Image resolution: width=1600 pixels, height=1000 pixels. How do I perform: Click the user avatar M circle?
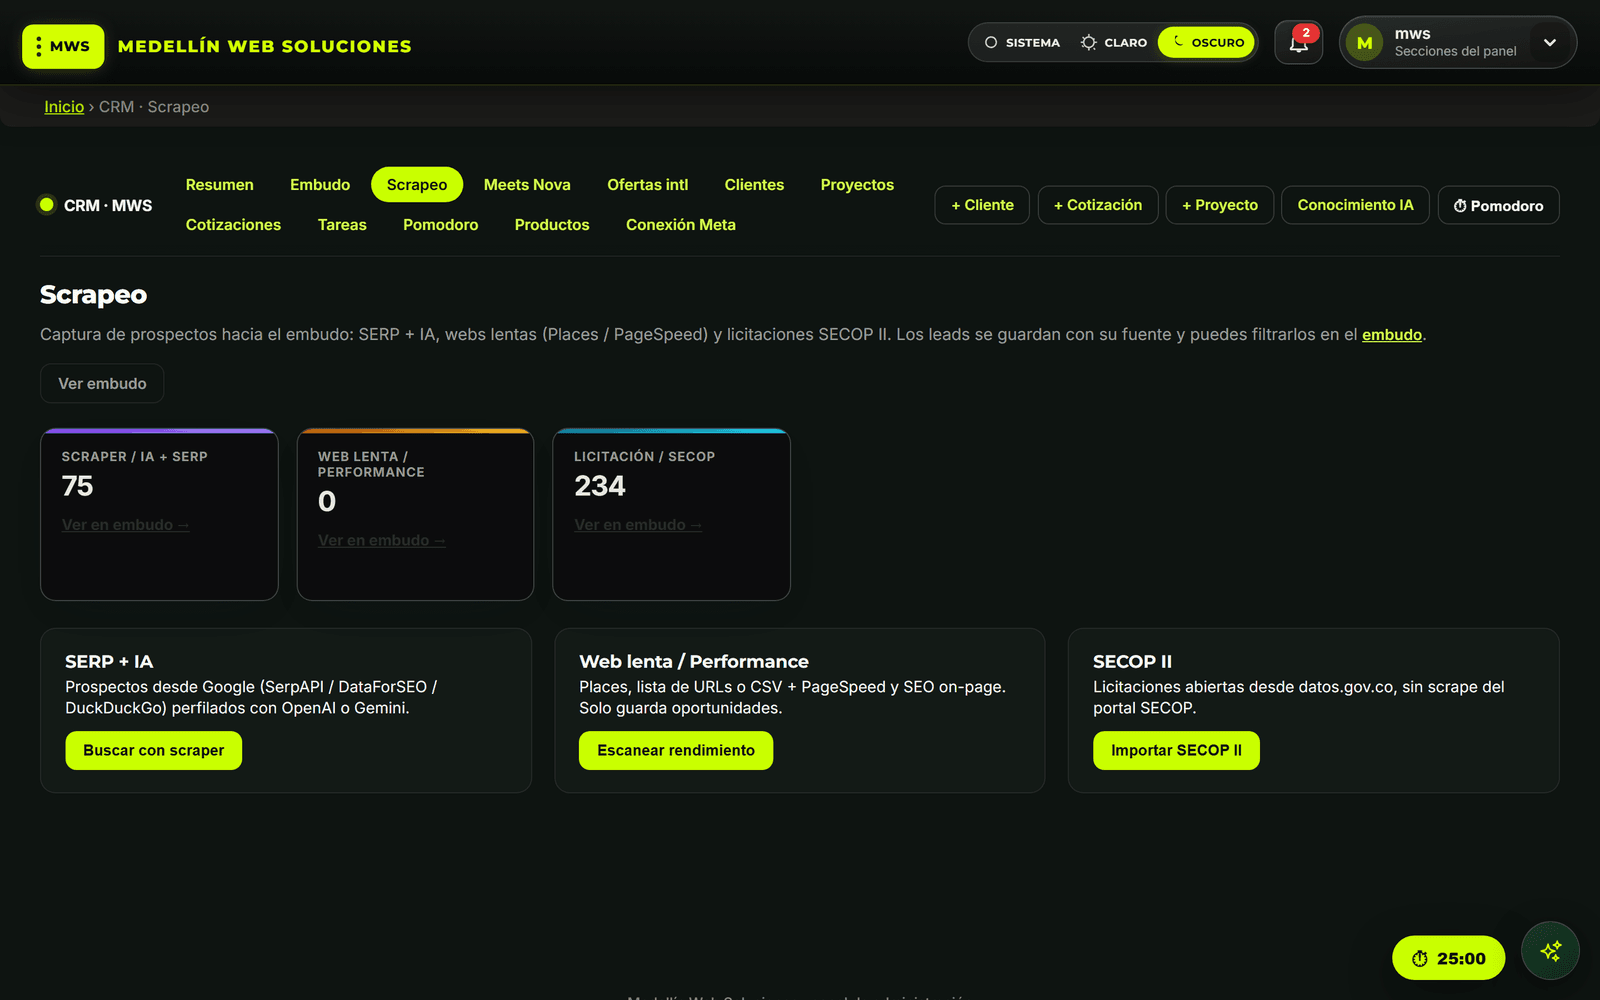pos(1364,43)
